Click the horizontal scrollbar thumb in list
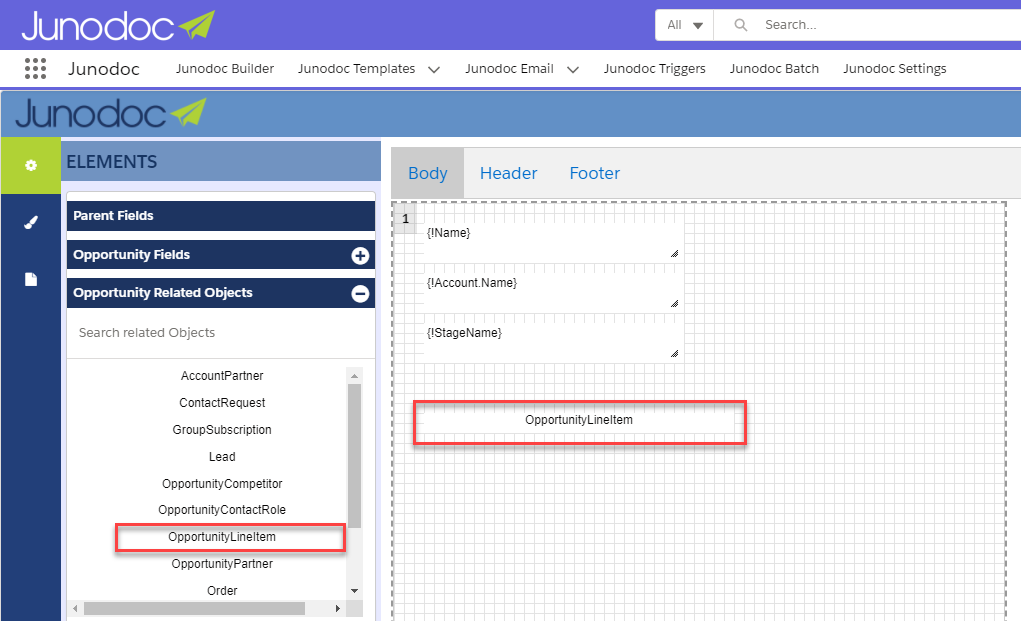Viewport: 1021px width, 621px height. coord(194,609)
